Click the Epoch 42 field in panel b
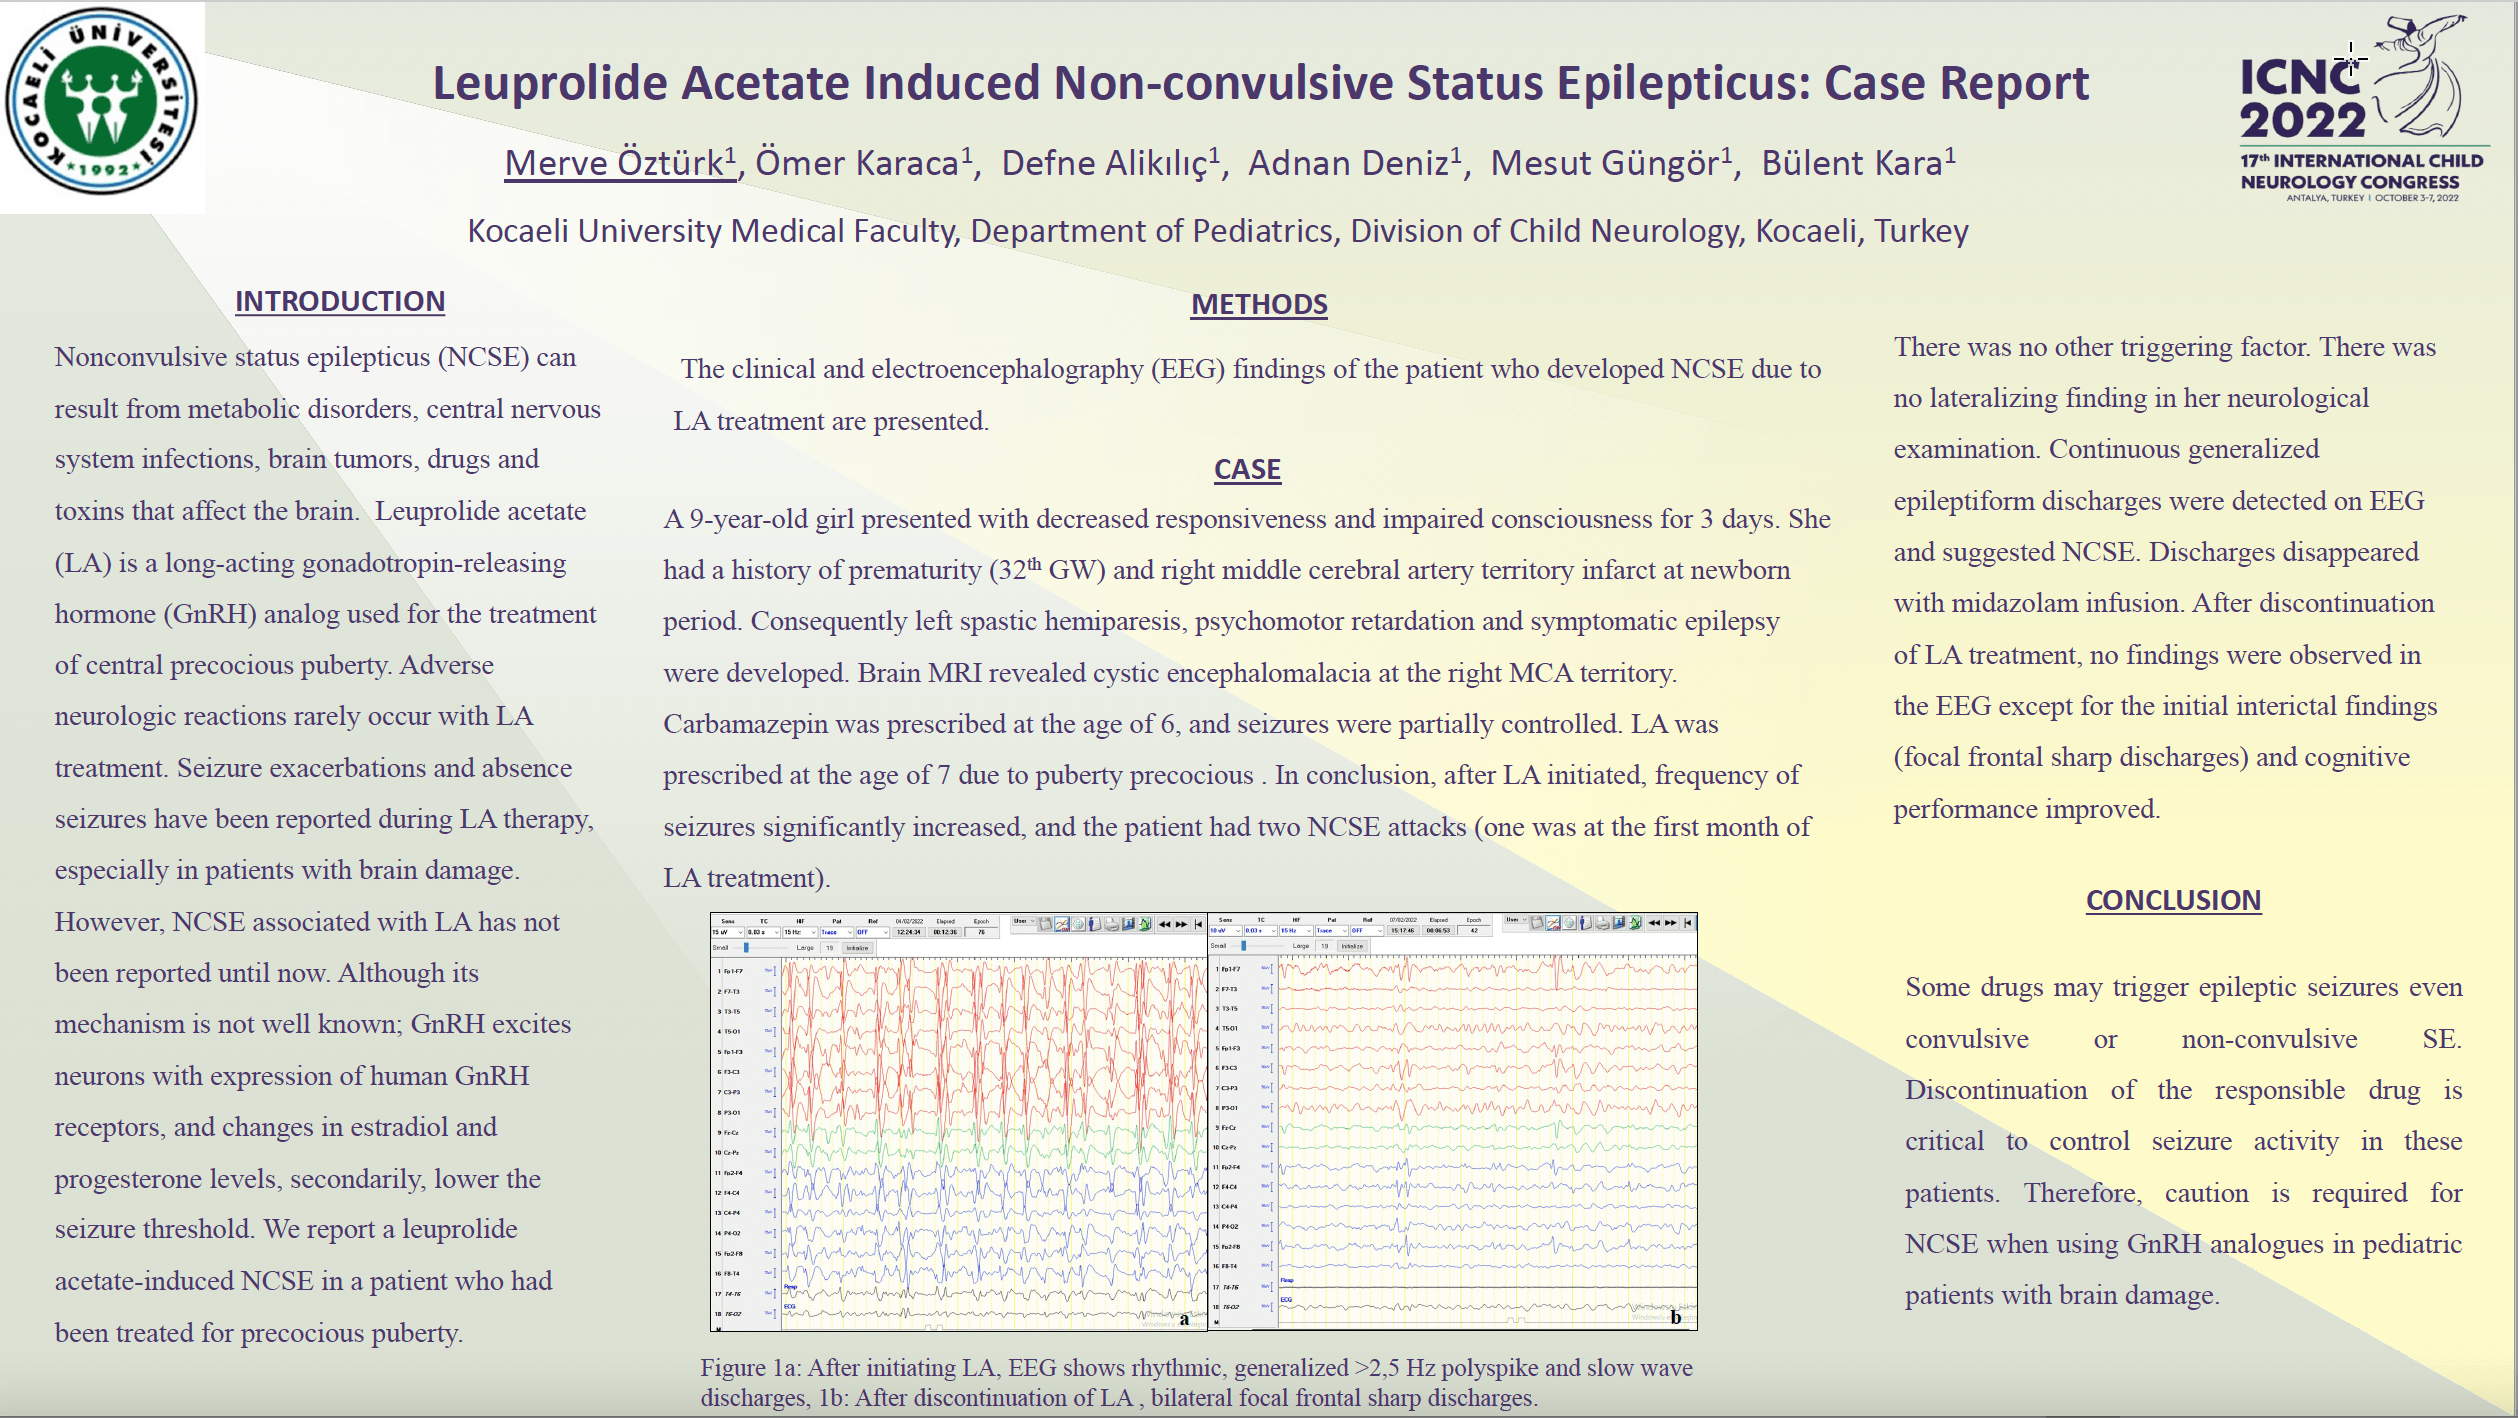The height and width of the screenshot is (1418, 2518). (x=1474, y=930)
